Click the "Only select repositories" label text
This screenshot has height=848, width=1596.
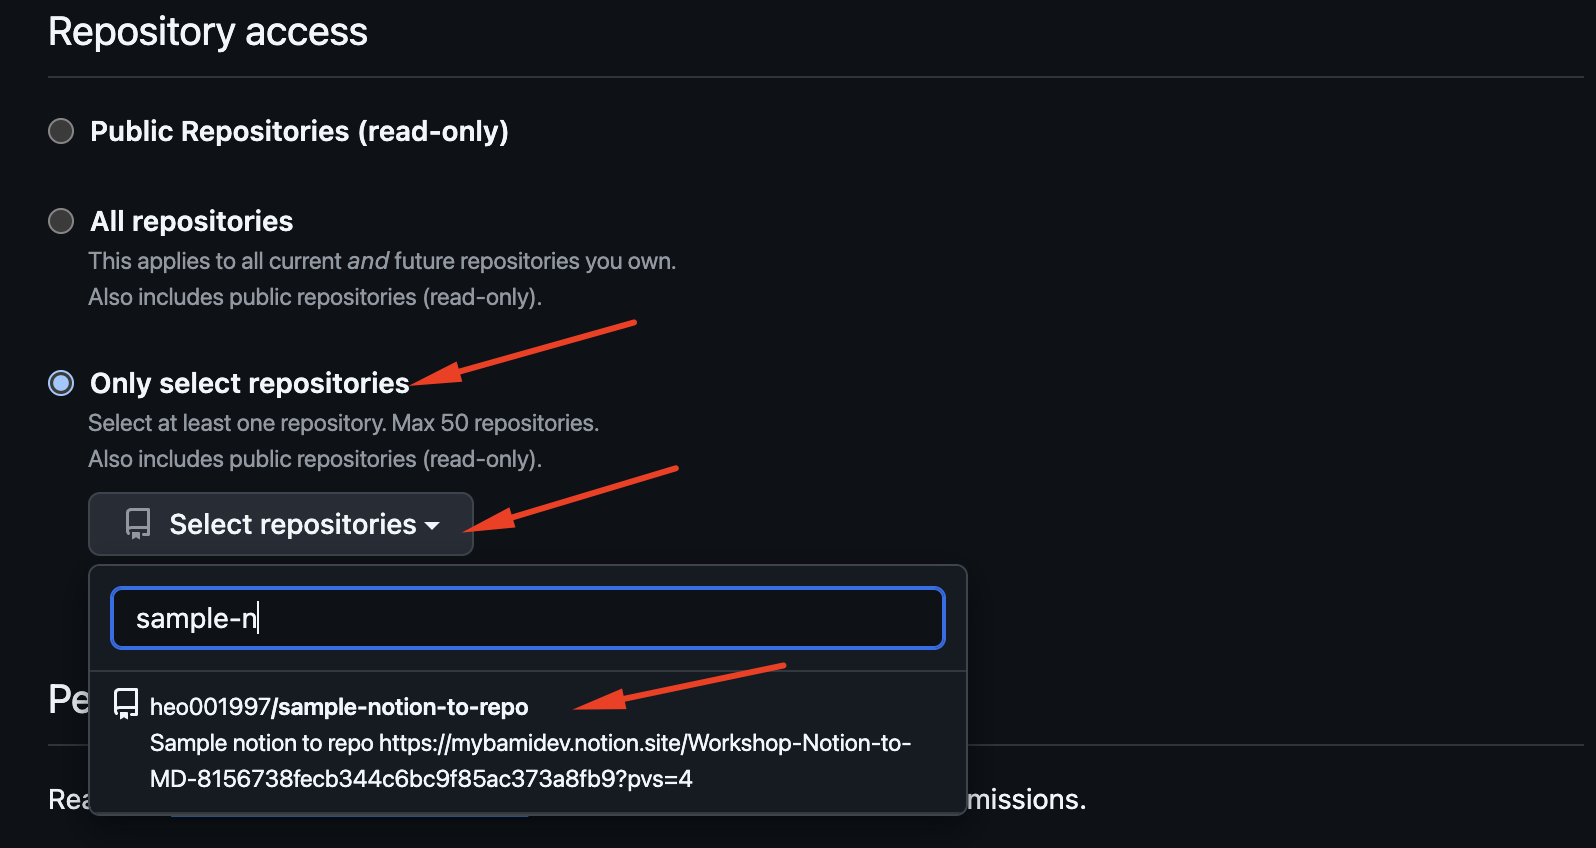coord(250,383)
